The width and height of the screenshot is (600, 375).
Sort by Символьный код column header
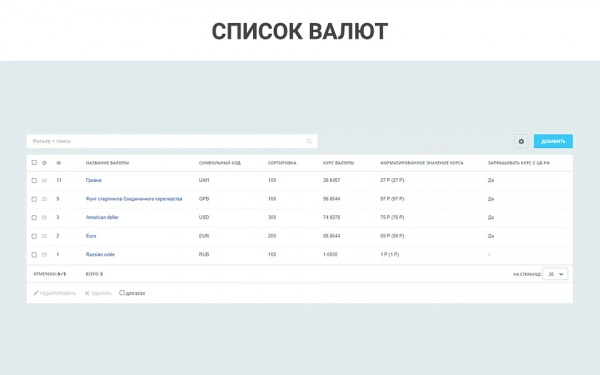coord(220,163)
